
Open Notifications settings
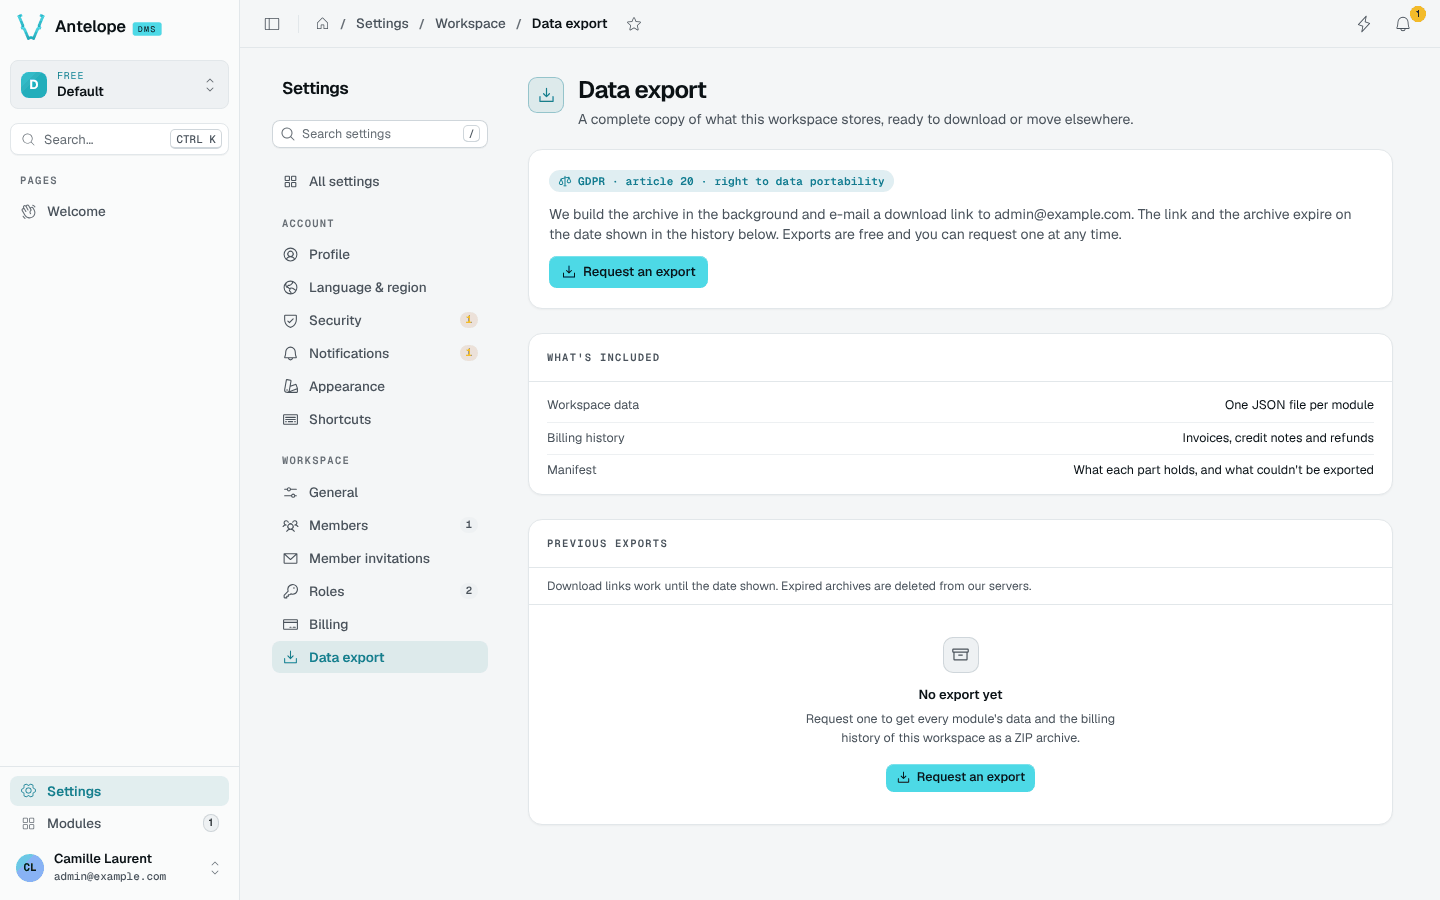tap(380, 353)
